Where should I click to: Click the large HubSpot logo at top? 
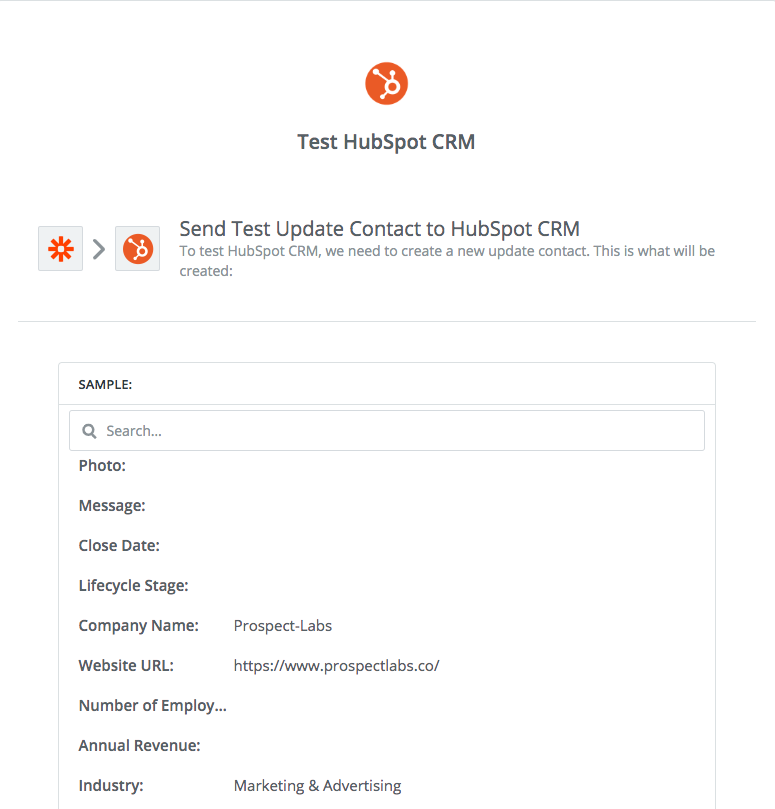386,84
